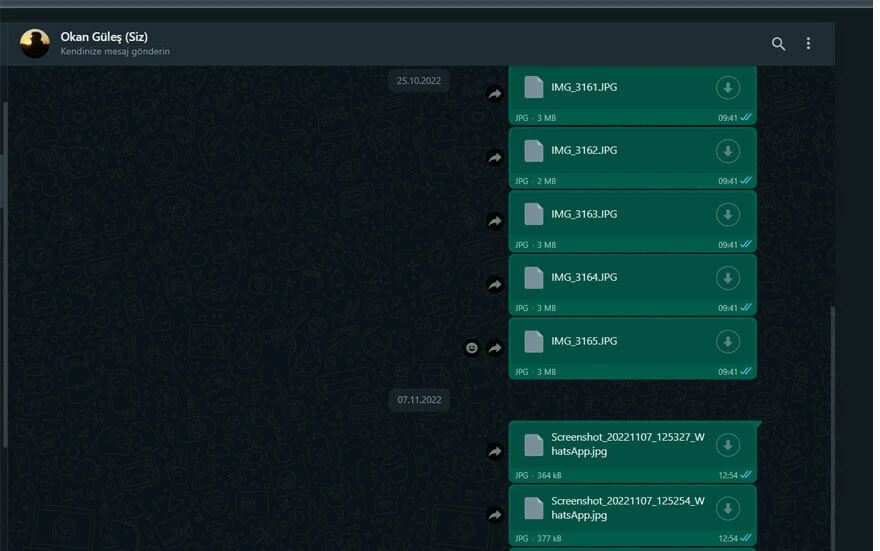Click Okan Güleş profile picture
The width and height of the screenshot is (880, 551).
[35, 44]
